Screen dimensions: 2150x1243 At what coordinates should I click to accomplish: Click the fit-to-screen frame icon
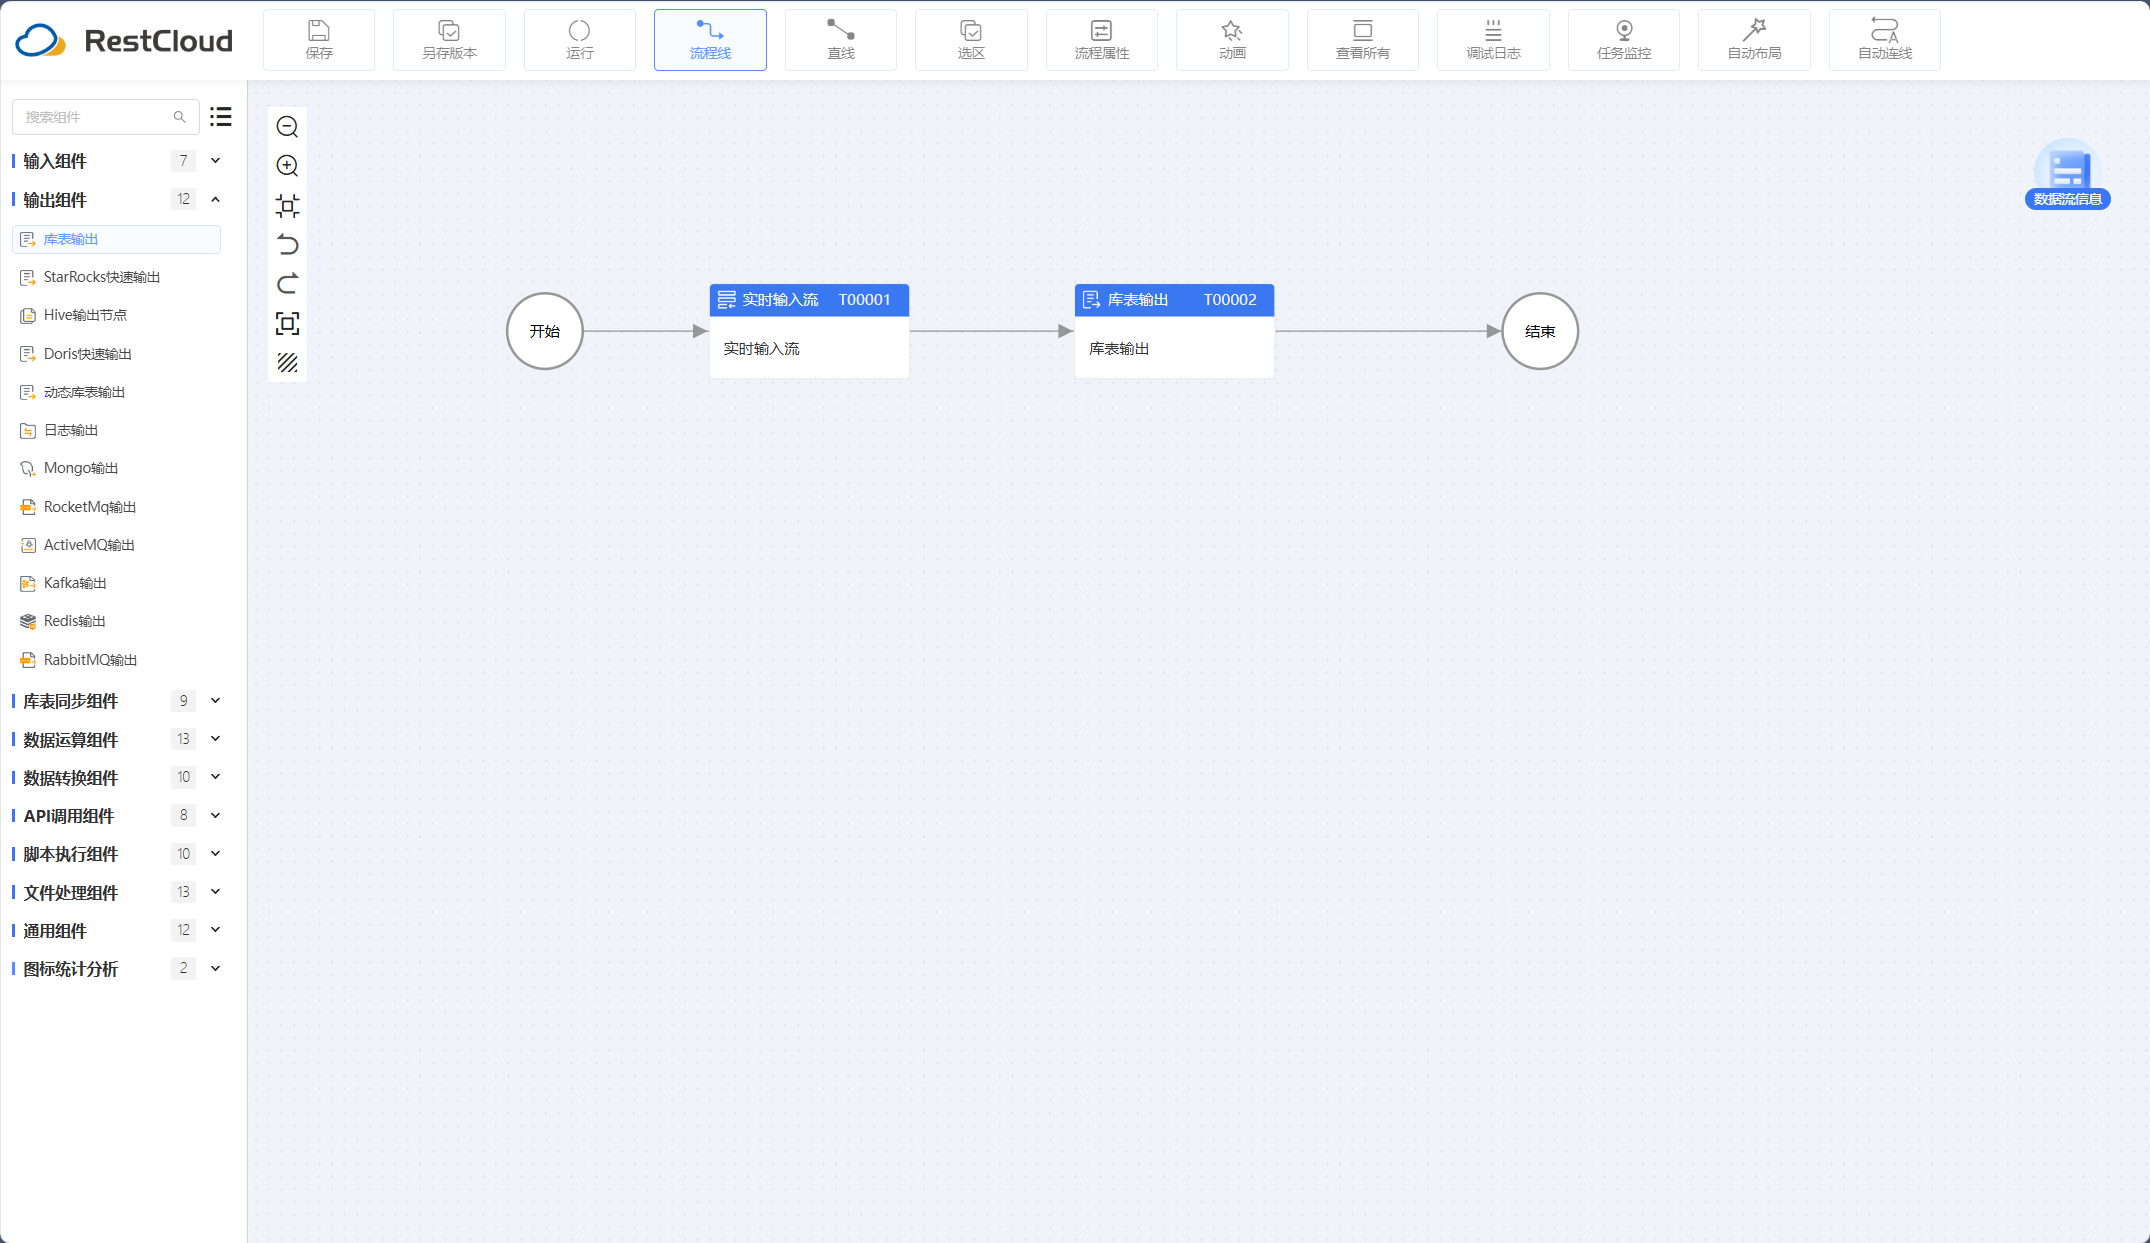287,323
